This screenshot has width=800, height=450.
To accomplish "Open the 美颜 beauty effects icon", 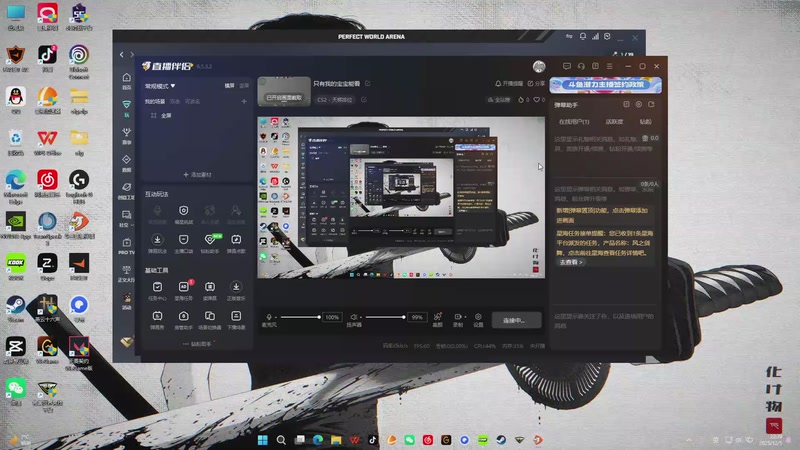I will 437,319.
